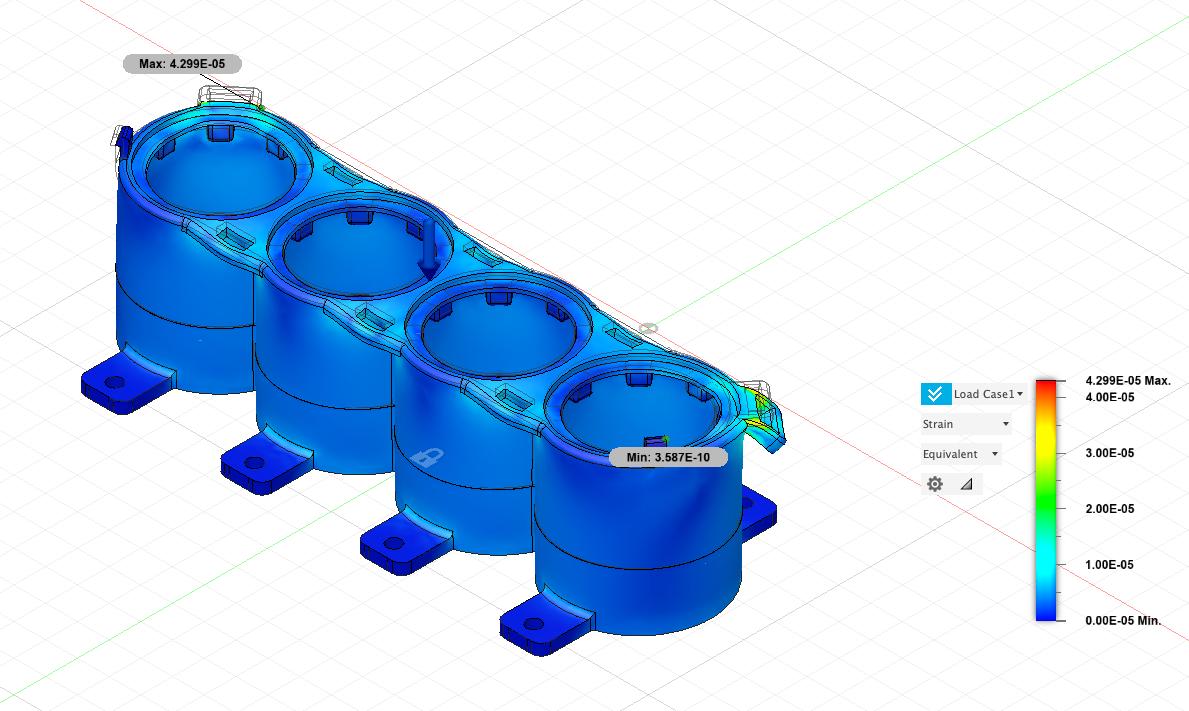Open legend options with the gear icon
Screen dimensions: 1189x711
(935, 484)
